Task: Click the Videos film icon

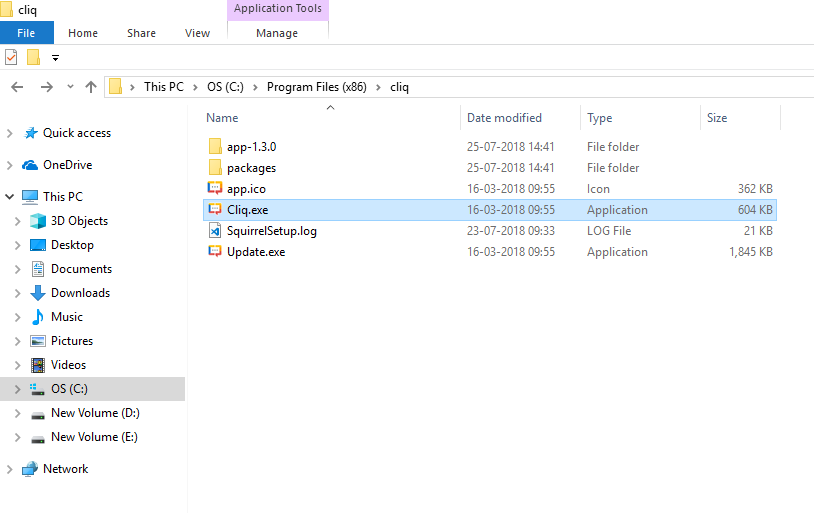Action: point(38,365)
